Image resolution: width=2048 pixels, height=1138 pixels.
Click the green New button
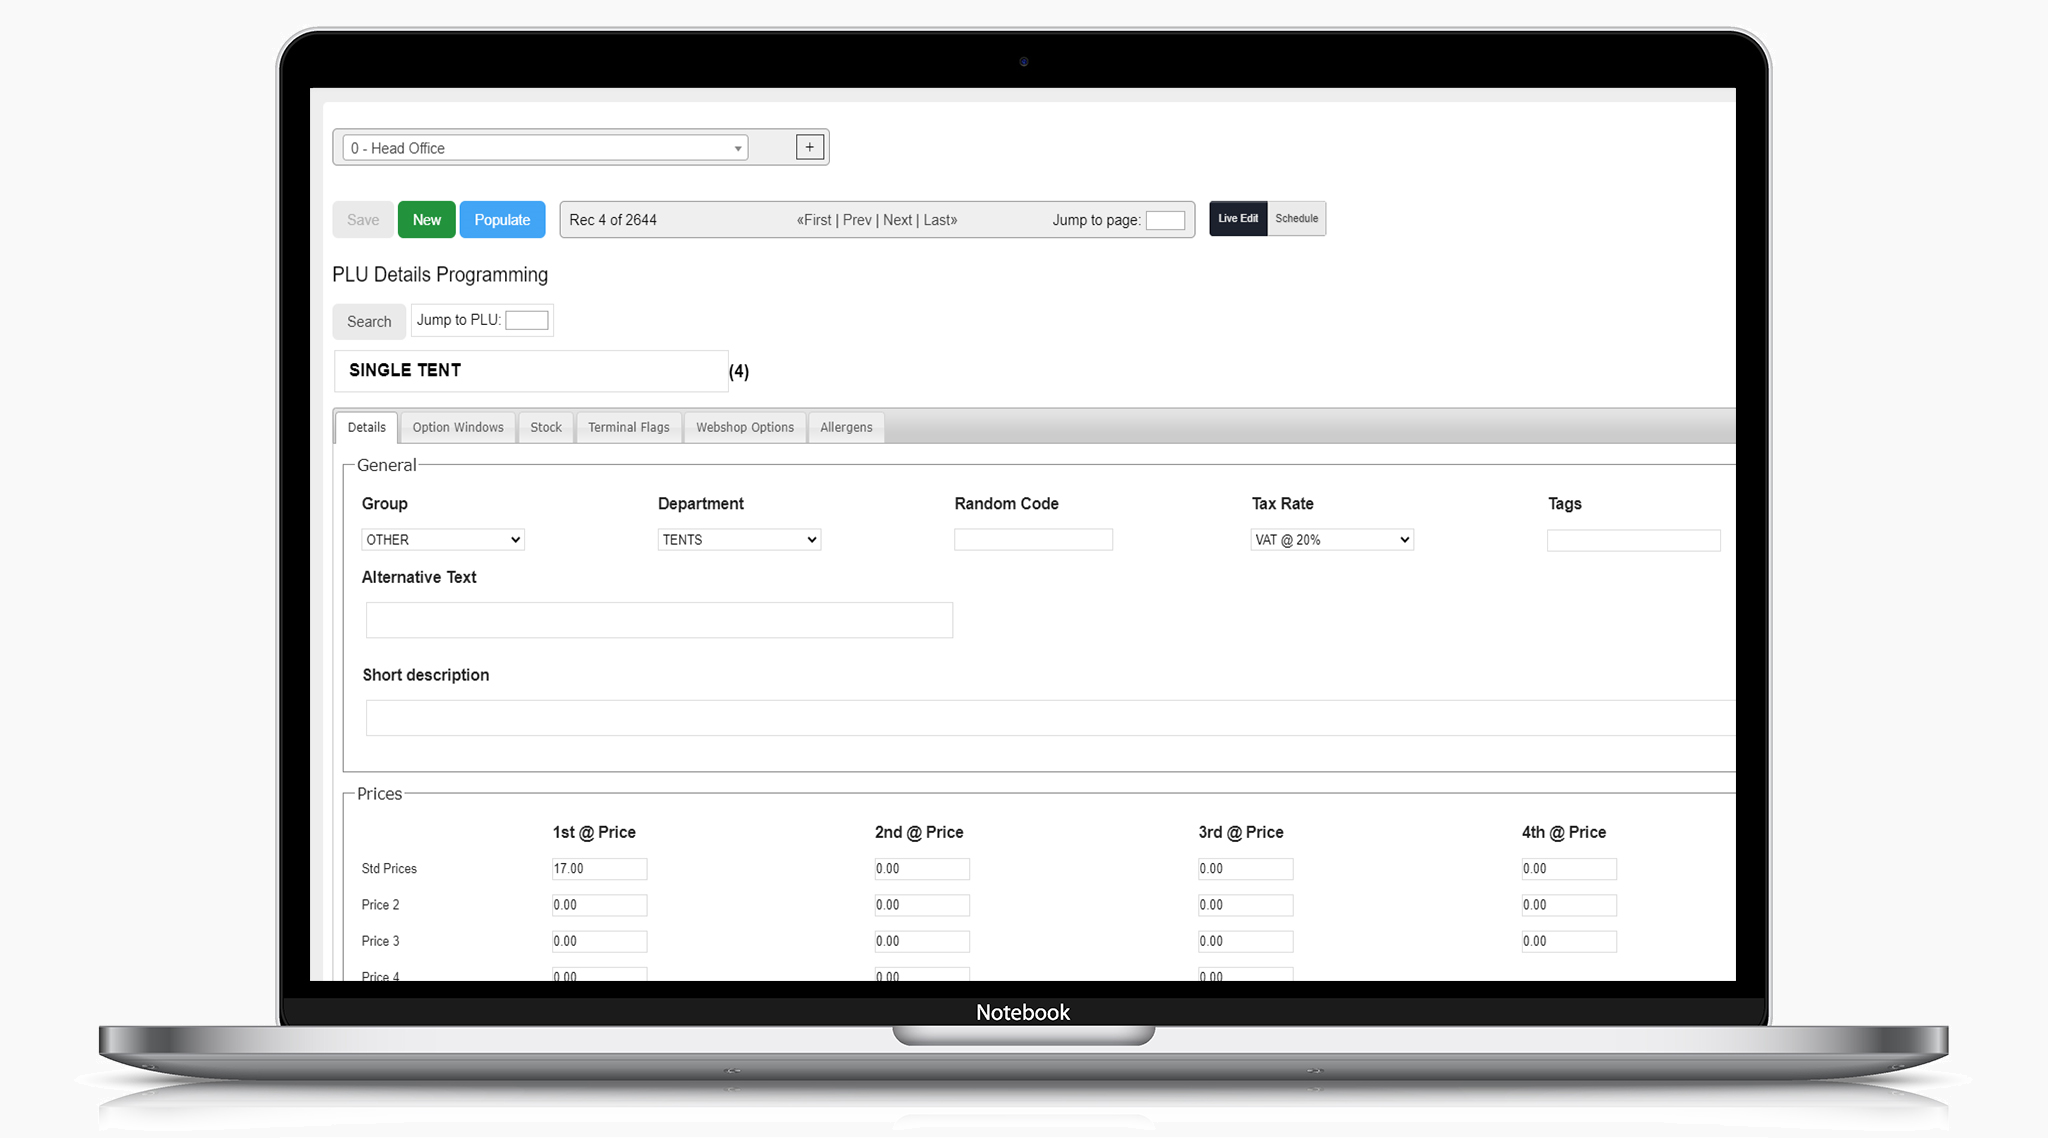[426, 220]
